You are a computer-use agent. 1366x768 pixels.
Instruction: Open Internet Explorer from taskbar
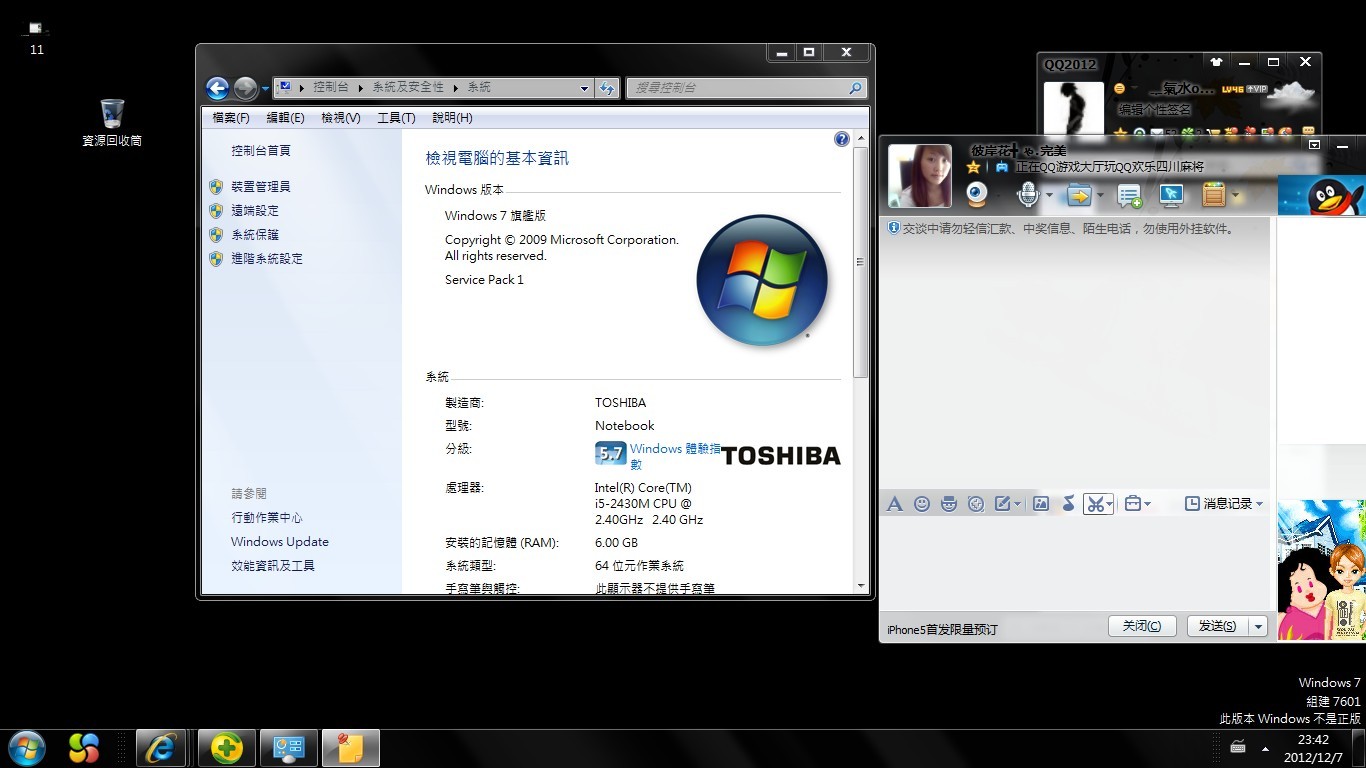[161, 748]
